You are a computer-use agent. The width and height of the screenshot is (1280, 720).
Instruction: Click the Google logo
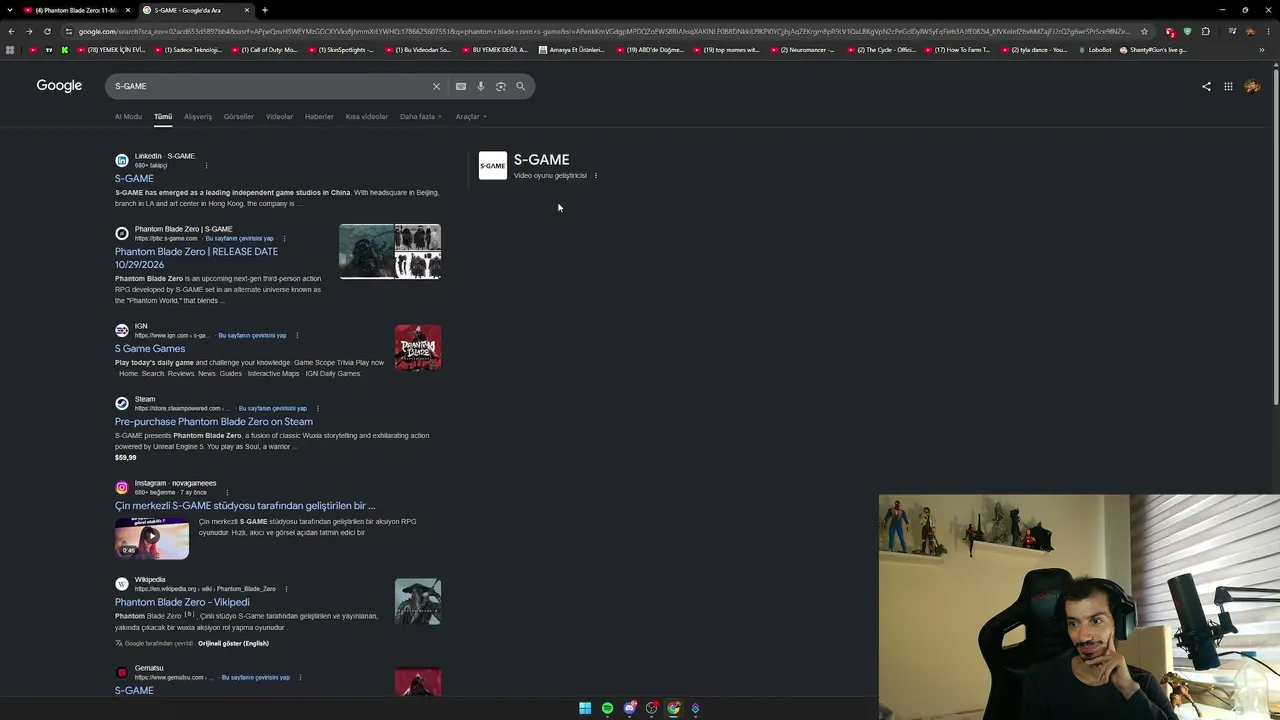tap(59, 86)
